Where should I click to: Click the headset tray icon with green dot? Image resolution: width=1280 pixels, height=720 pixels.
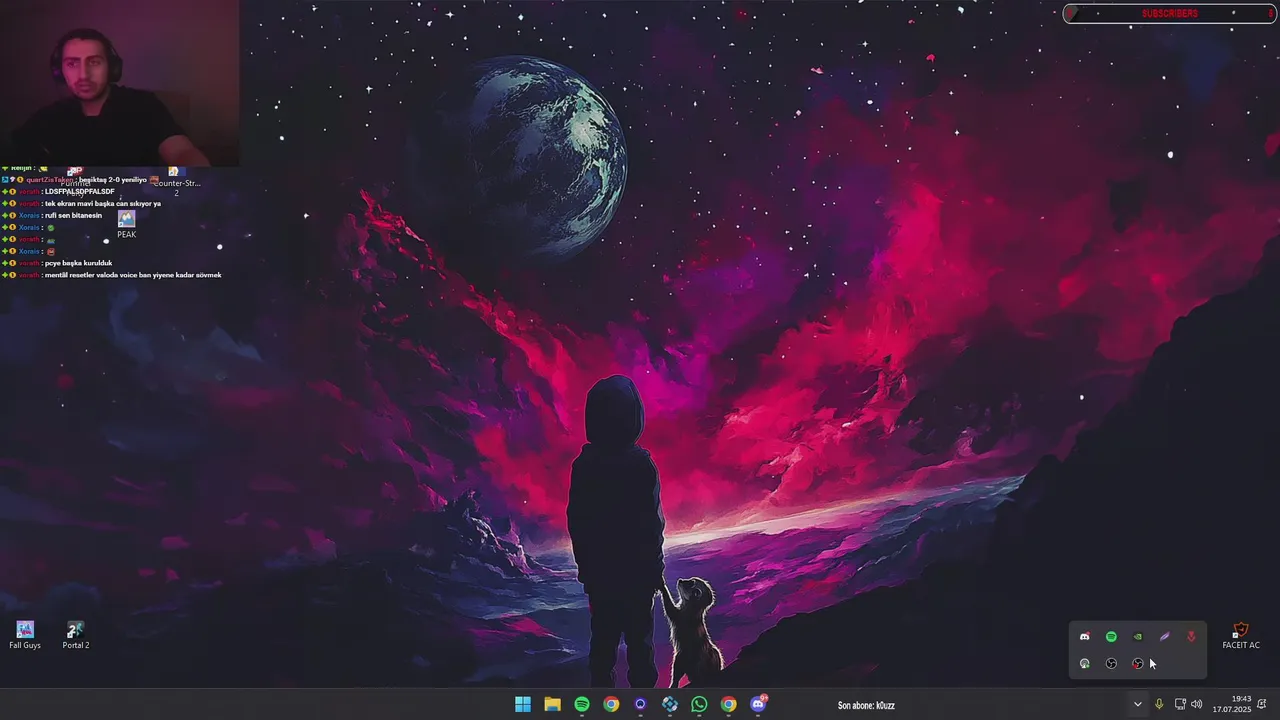pos(1085,663)
